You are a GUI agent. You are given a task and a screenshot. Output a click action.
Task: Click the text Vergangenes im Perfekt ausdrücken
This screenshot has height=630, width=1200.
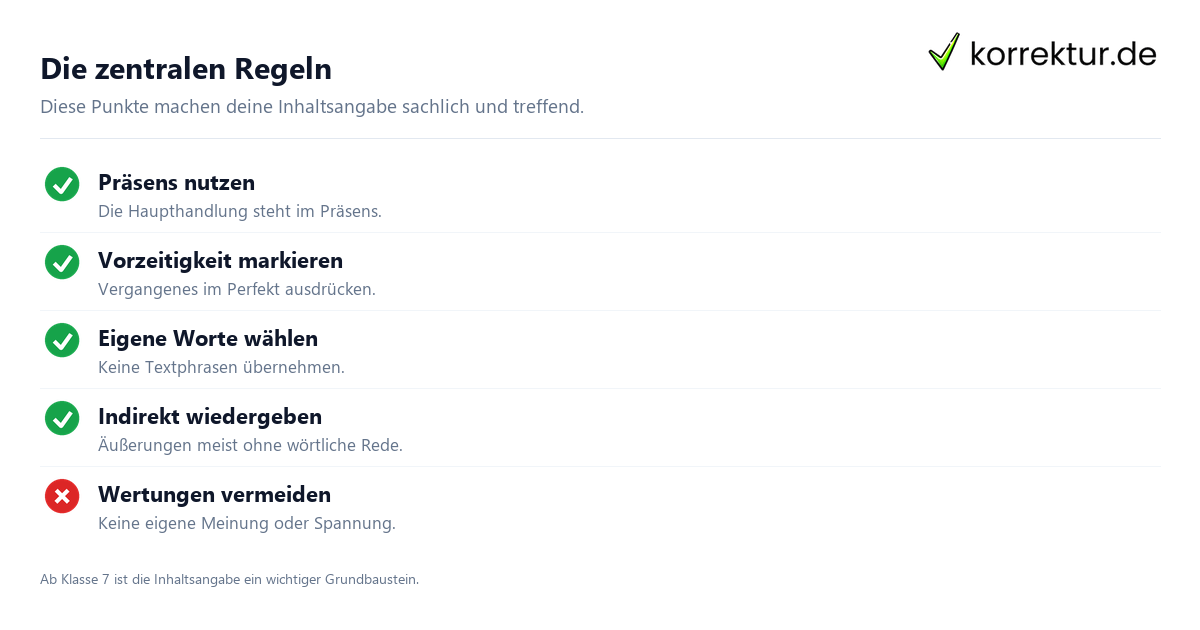pyautogui.click(x=237, y=290)
